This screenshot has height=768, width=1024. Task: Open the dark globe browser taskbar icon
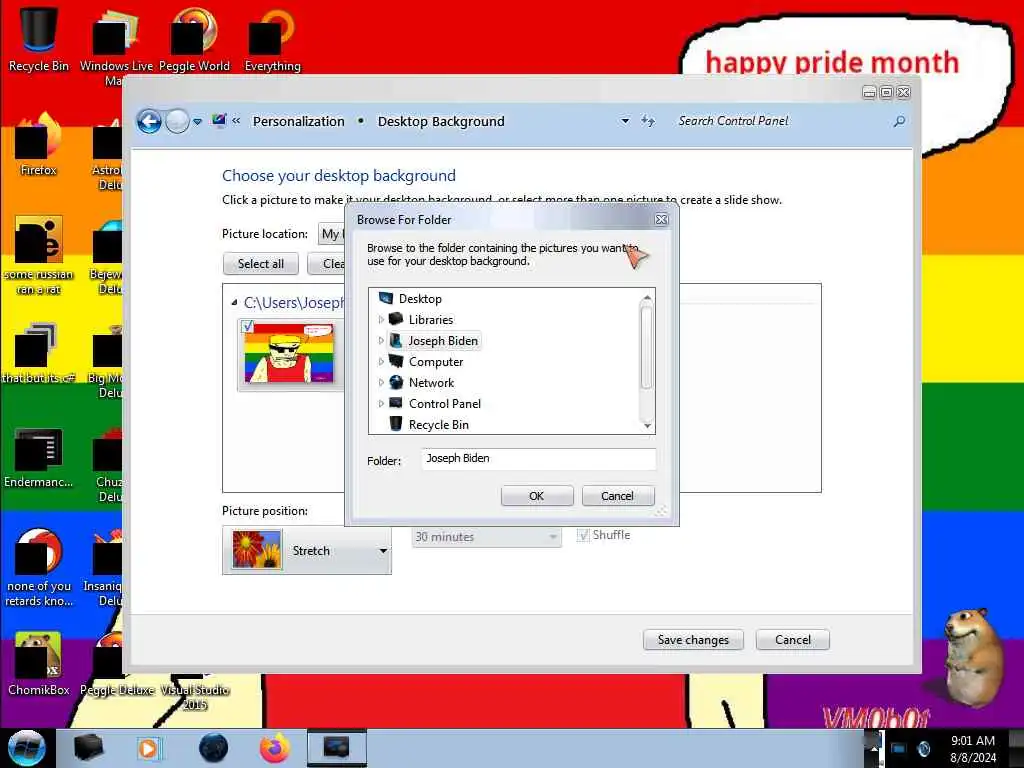coord(213,748)
